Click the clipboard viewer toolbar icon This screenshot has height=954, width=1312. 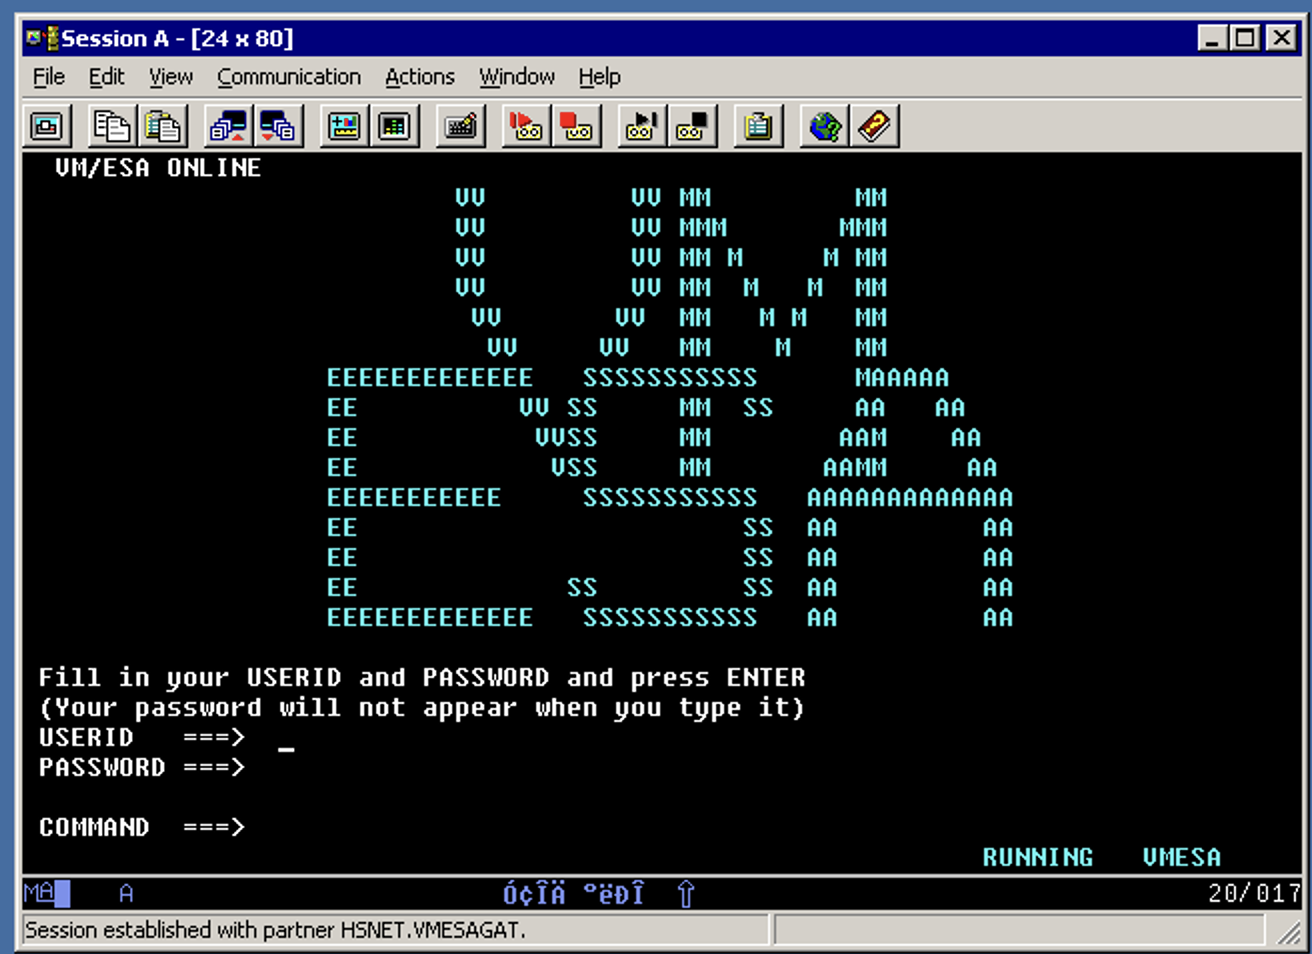click(758, 127)
